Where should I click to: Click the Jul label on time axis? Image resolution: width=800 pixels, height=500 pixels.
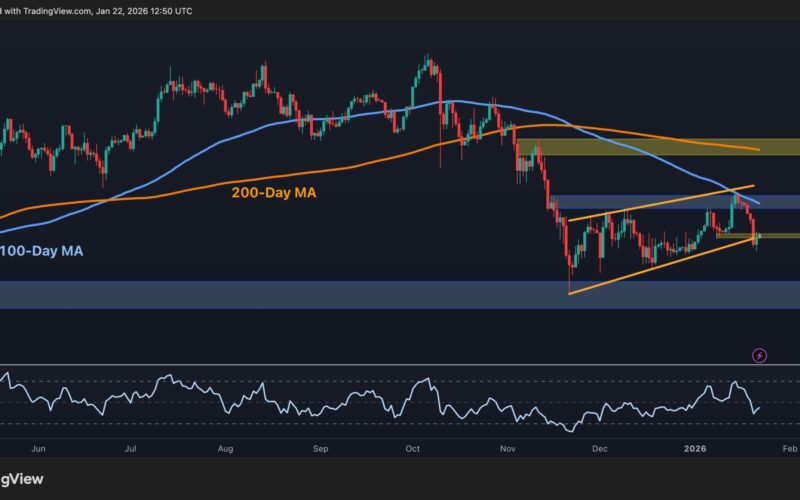(x=131, y=450)
